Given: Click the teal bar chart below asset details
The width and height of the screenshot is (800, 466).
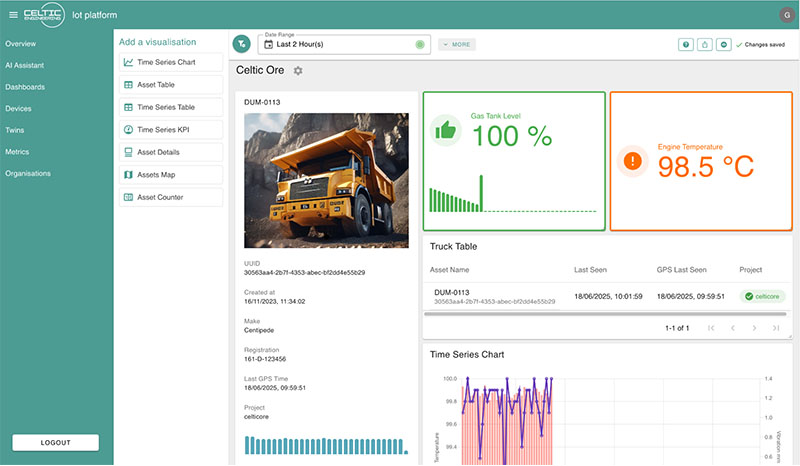Looking at the screenshot, I should [x=327, y=446].
